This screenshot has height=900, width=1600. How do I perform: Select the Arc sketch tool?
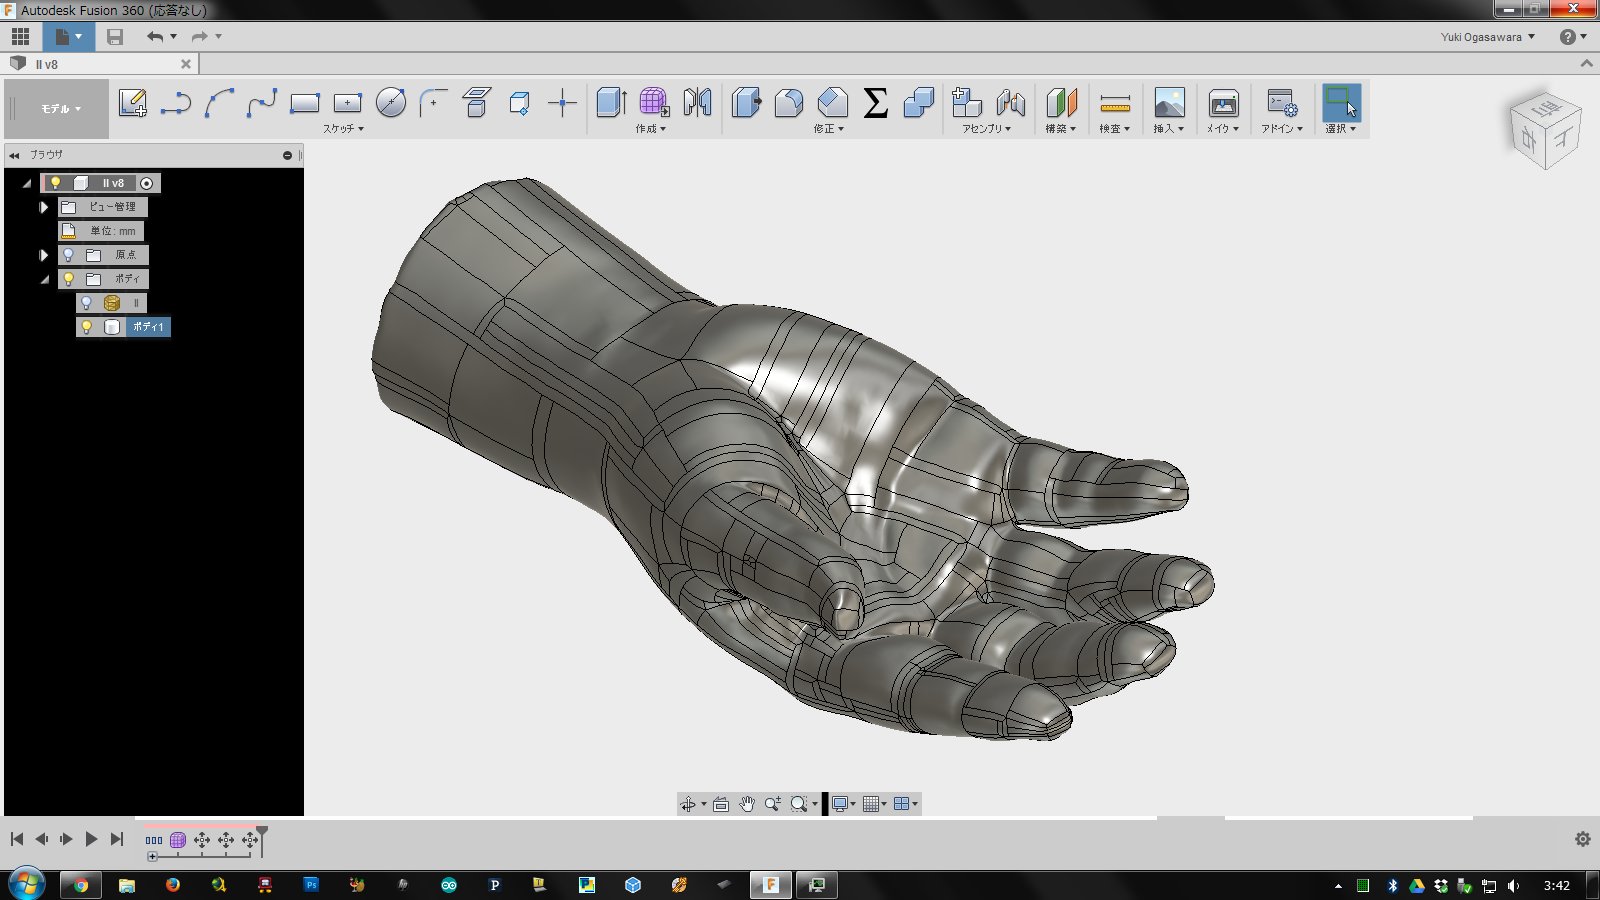(x=219, y=102)
